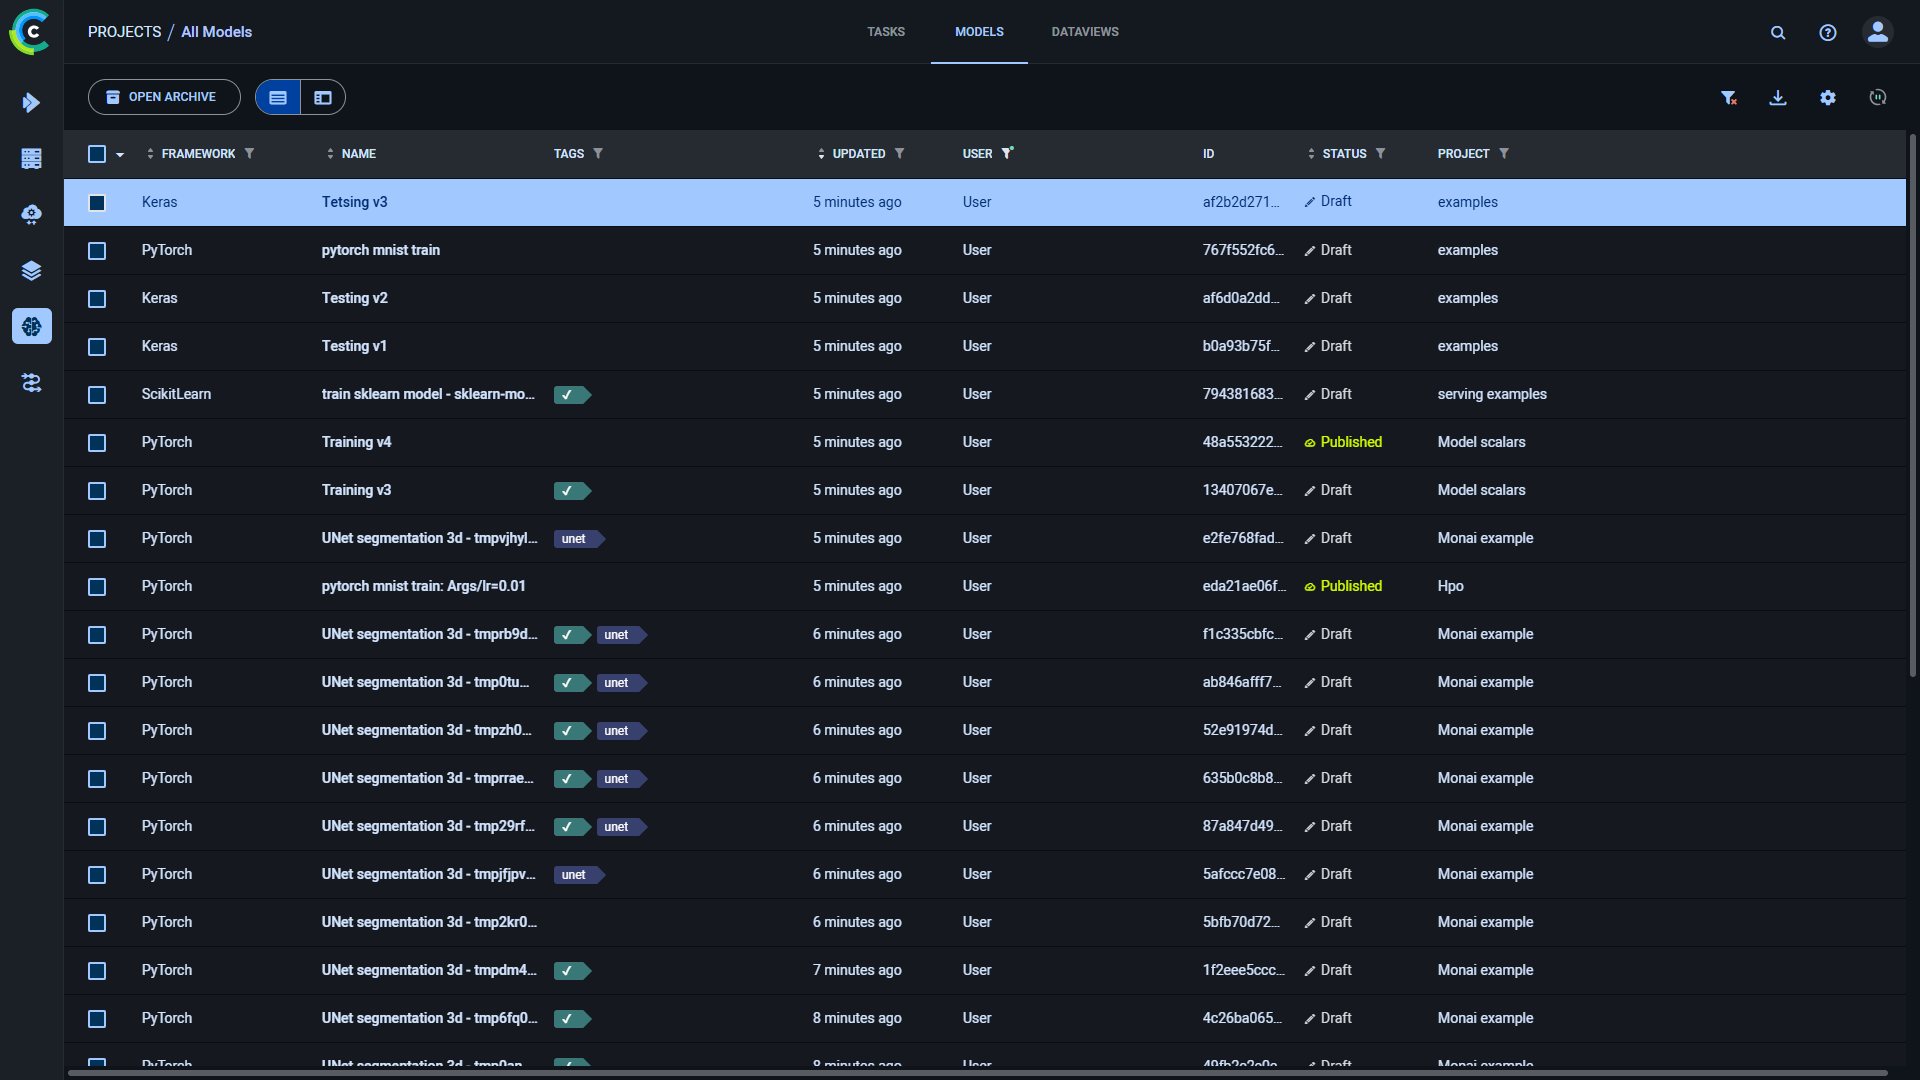Expand select-all dropdown arrow
This screenshot has width=1920, height=1080.
(120, 155)
